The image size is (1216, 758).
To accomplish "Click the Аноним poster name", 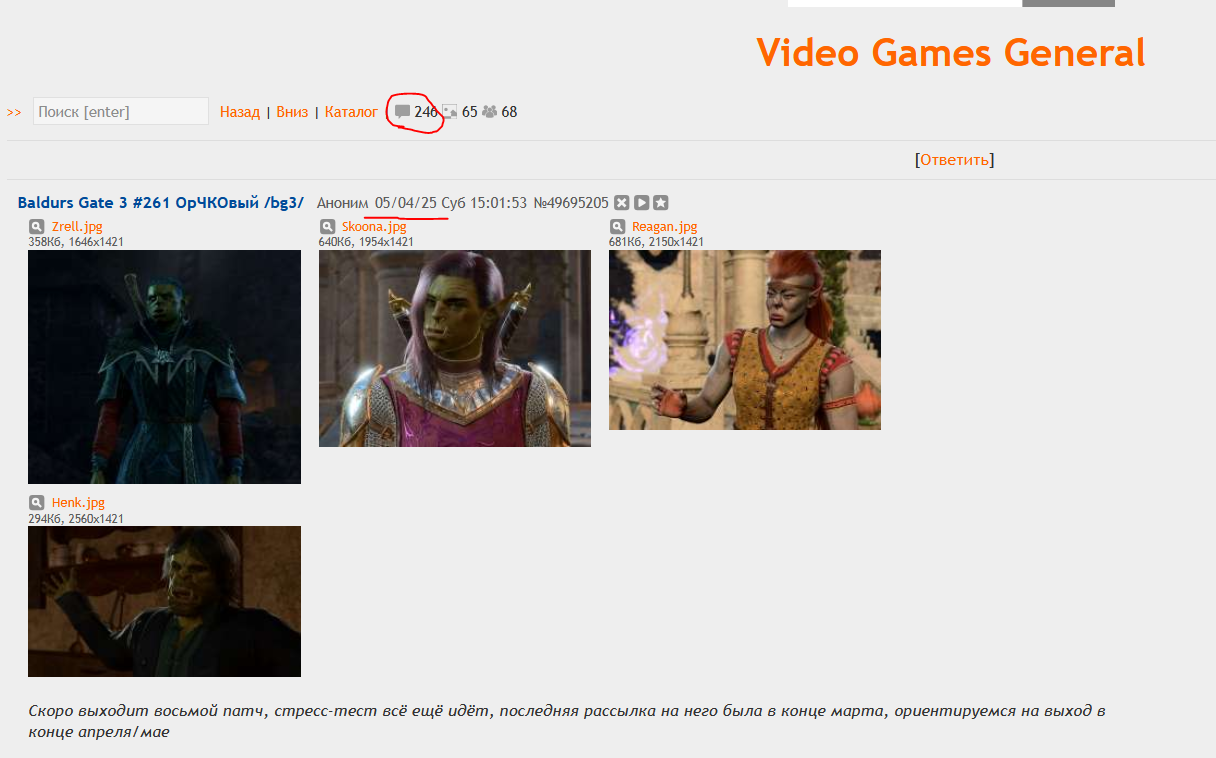I will tap(343, 203).
